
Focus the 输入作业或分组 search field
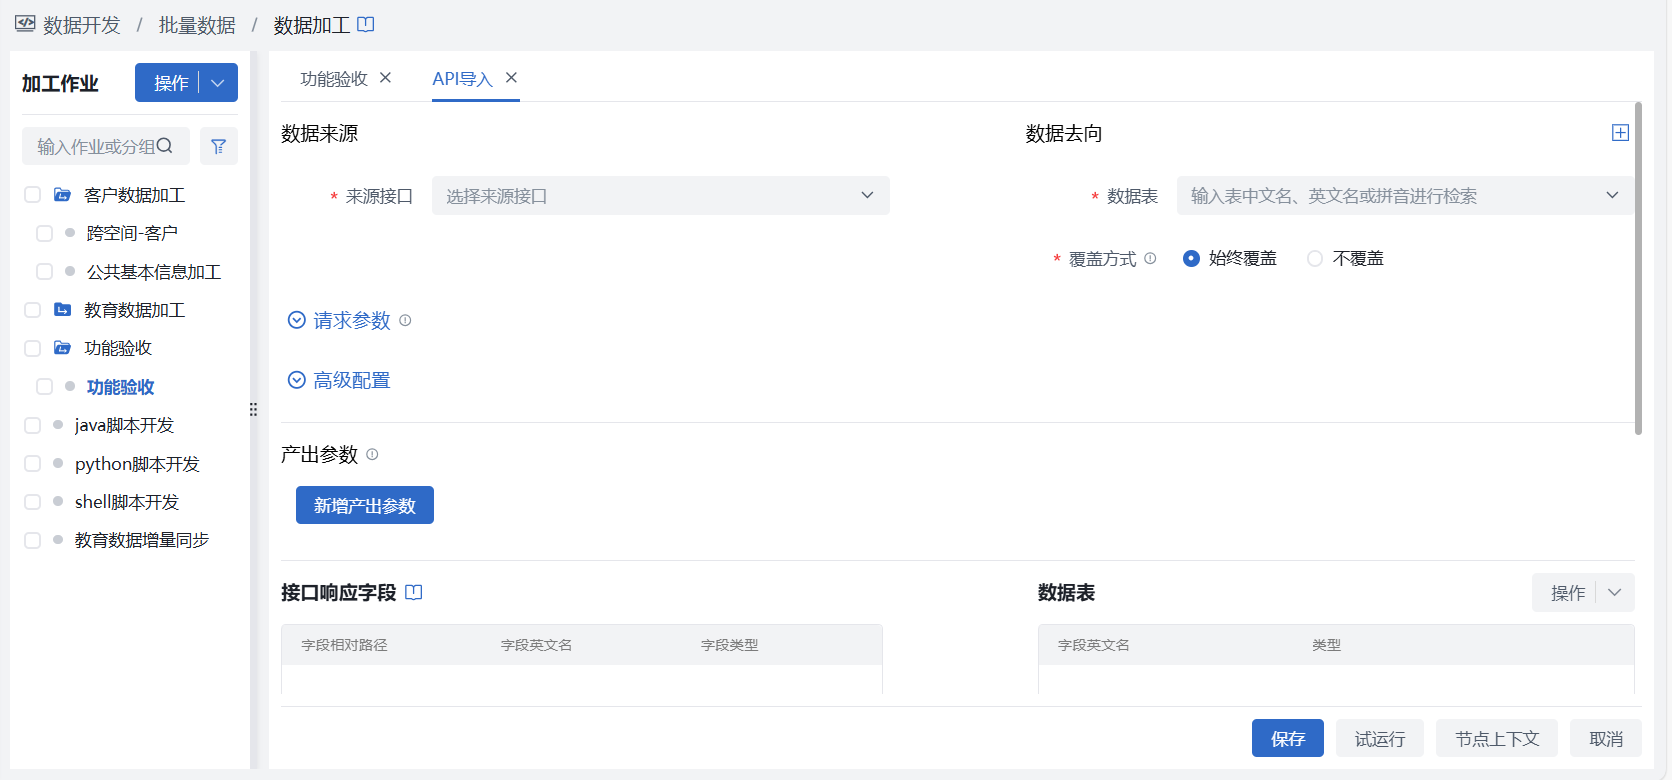pyautogui.click(x=96, y=146)
